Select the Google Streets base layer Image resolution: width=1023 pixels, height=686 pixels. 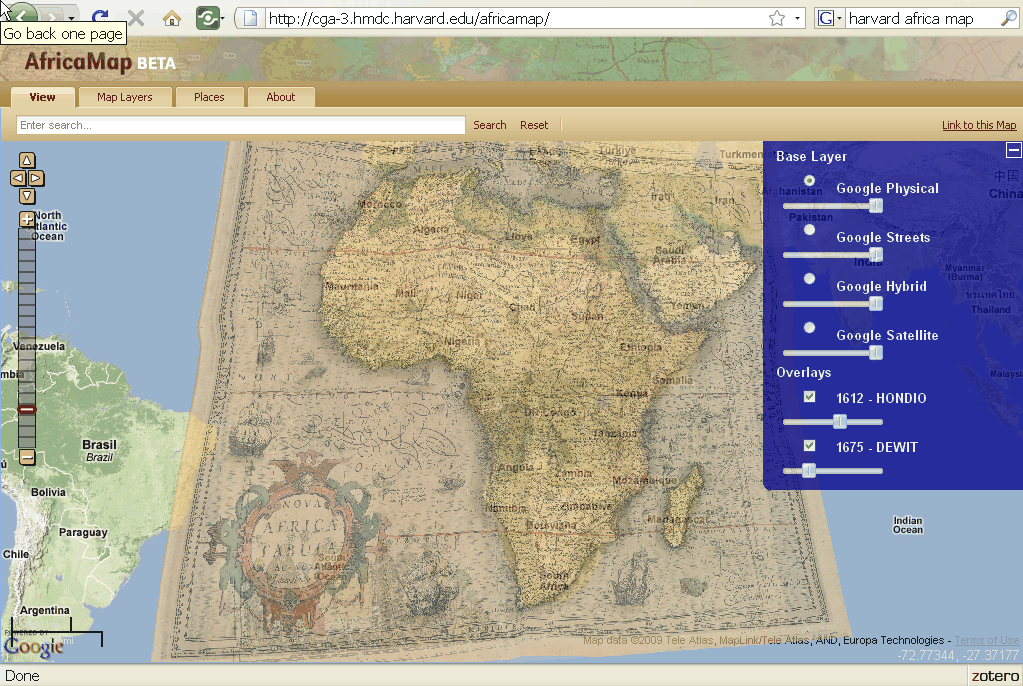pos(809,230)
